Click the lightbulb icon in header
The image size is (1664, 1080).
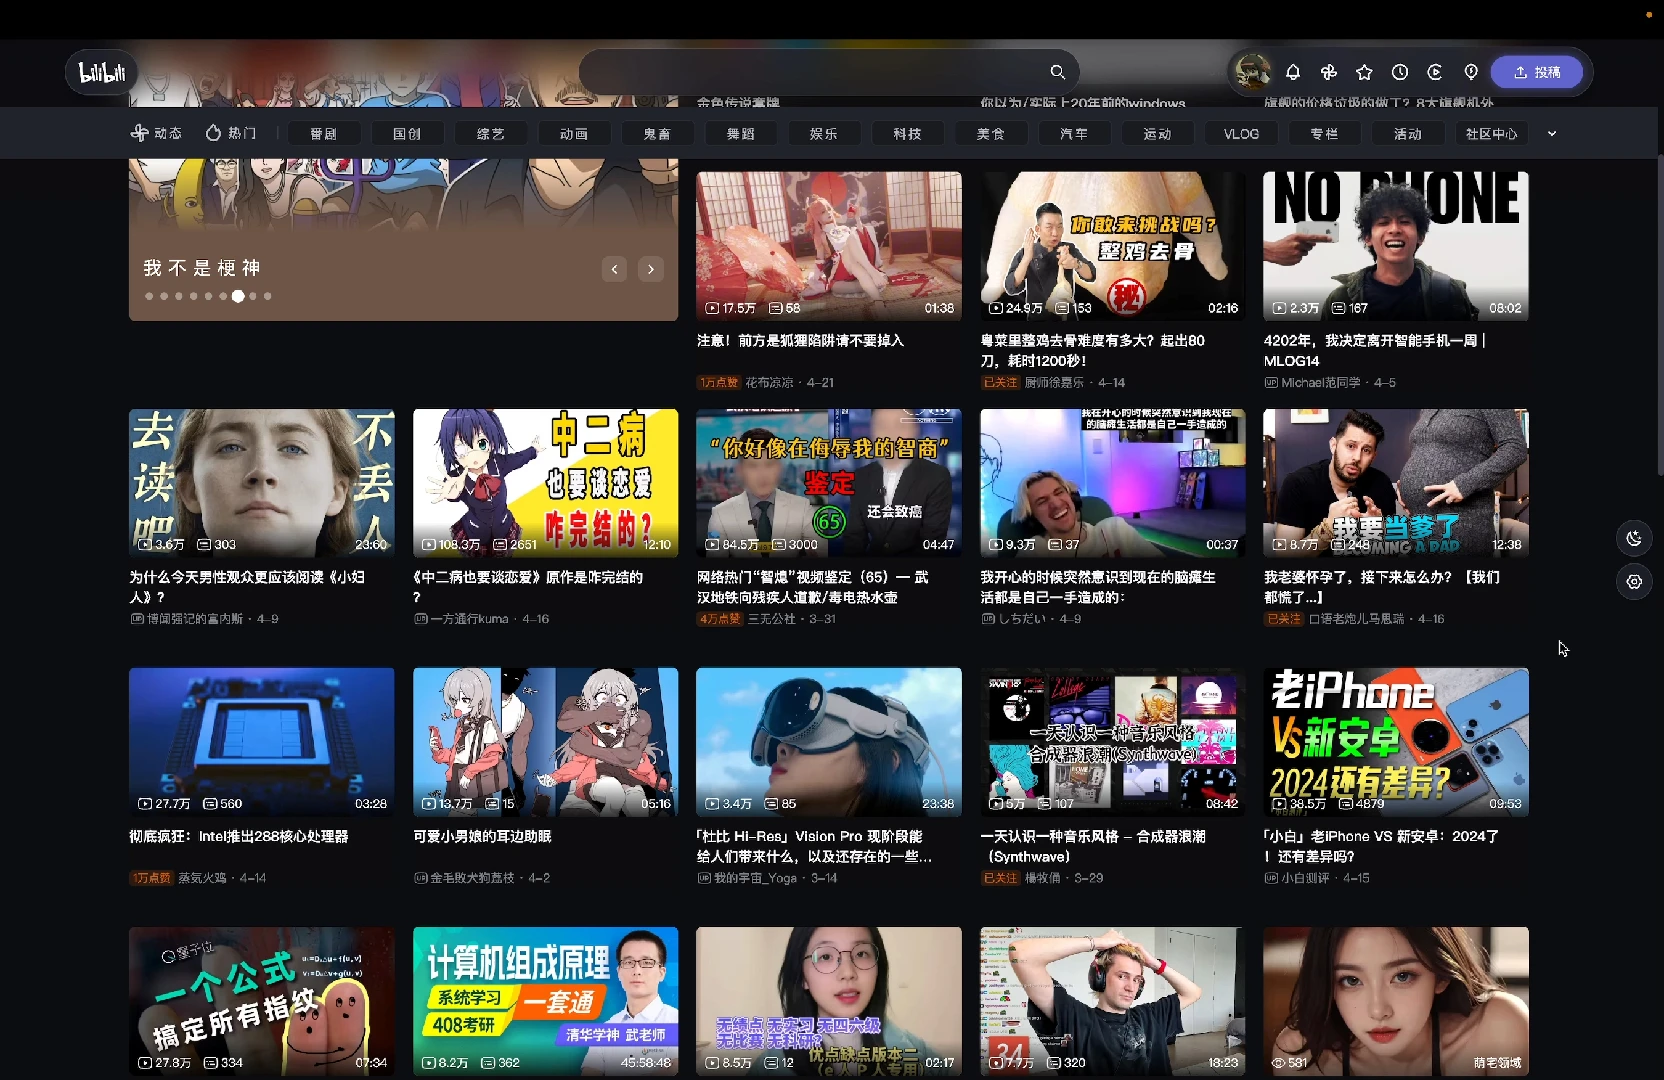click(1471, 72)
